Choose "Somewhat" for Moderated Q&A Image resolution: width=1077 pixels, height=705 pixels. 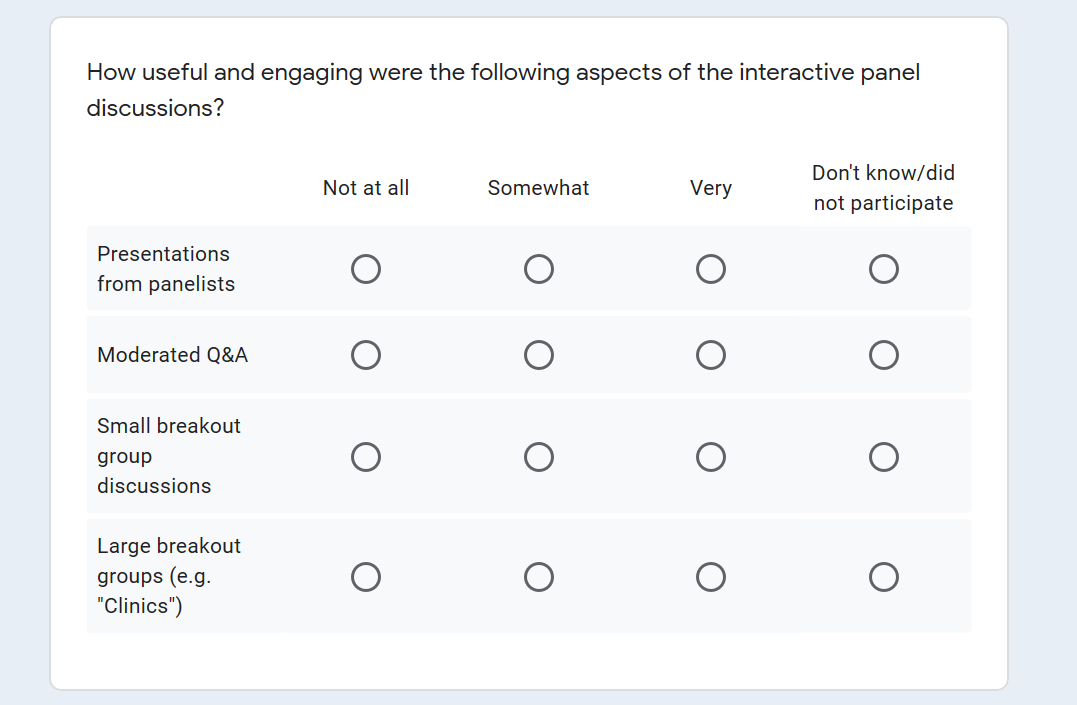[x=539, y=355]
